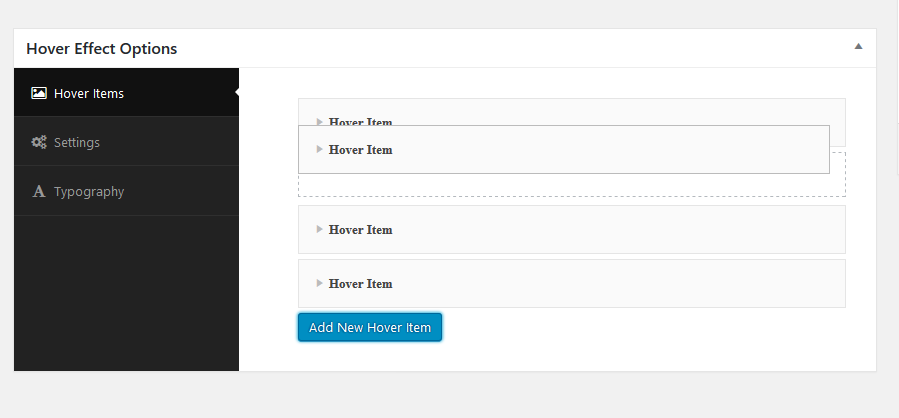Click the Hover Effect Options panel title

click(101, 49)
